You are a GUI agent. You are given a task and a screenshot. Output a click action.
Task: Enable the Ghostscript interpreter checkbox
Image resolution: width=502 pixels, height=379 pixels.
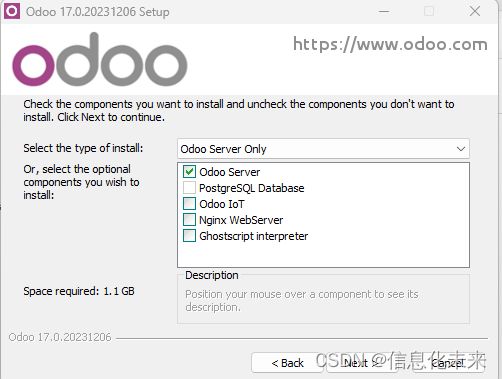pyautogui.click(x=189, y=236)
